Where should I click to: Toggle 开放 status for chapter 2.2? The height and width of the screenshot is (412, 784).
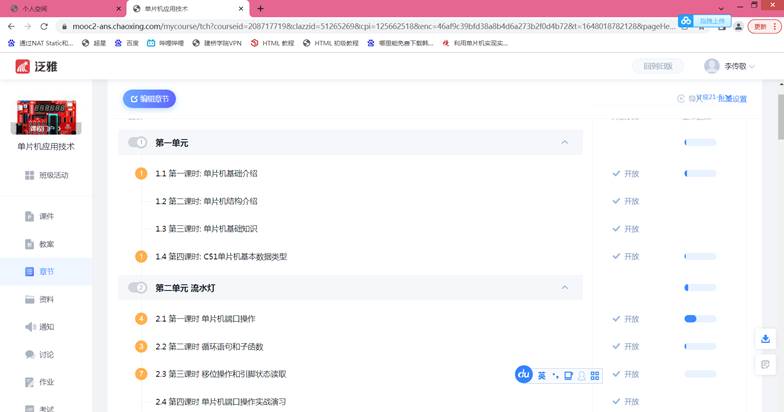[626, 346]
